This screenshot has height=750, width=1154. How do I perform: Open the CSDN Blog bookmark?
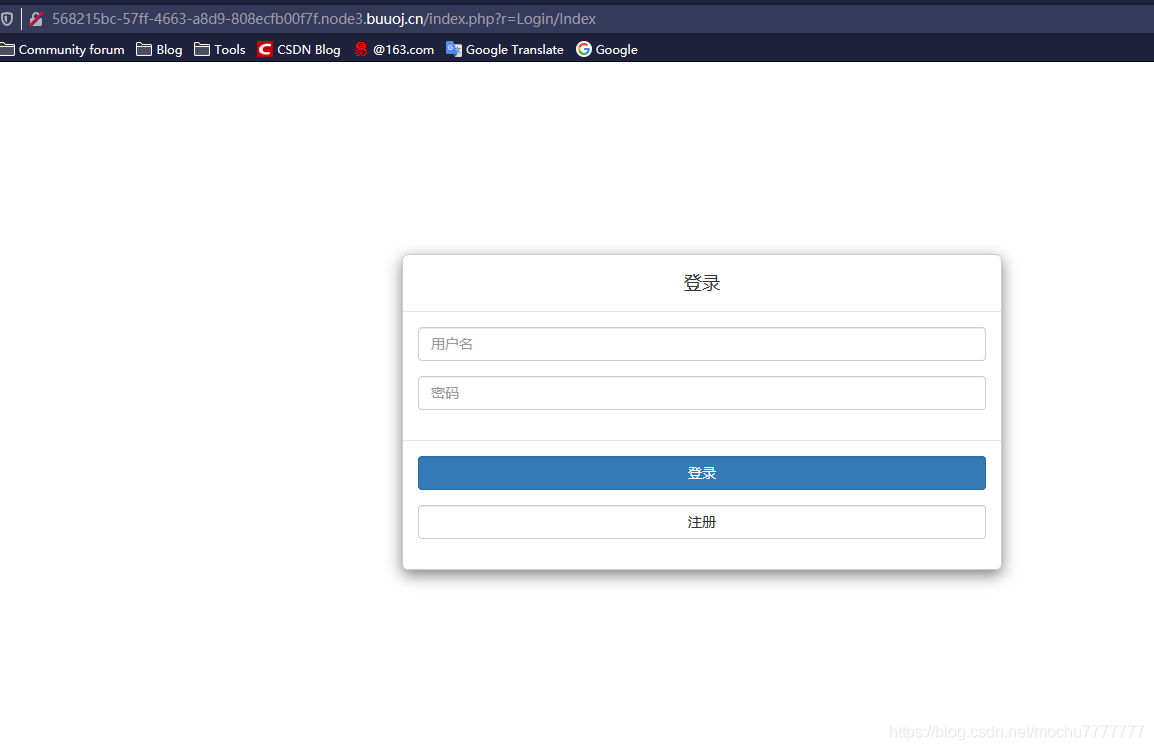(x=299, y=49)
